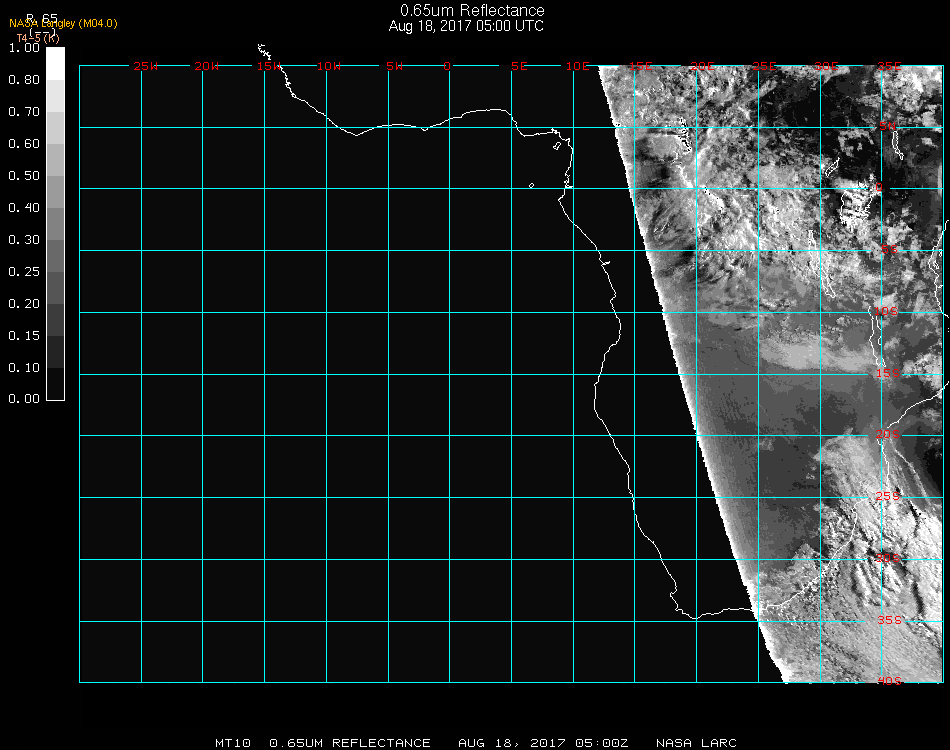Click the 15W longitude label
This screenshot has height=750, width=950.
(269, 66)
